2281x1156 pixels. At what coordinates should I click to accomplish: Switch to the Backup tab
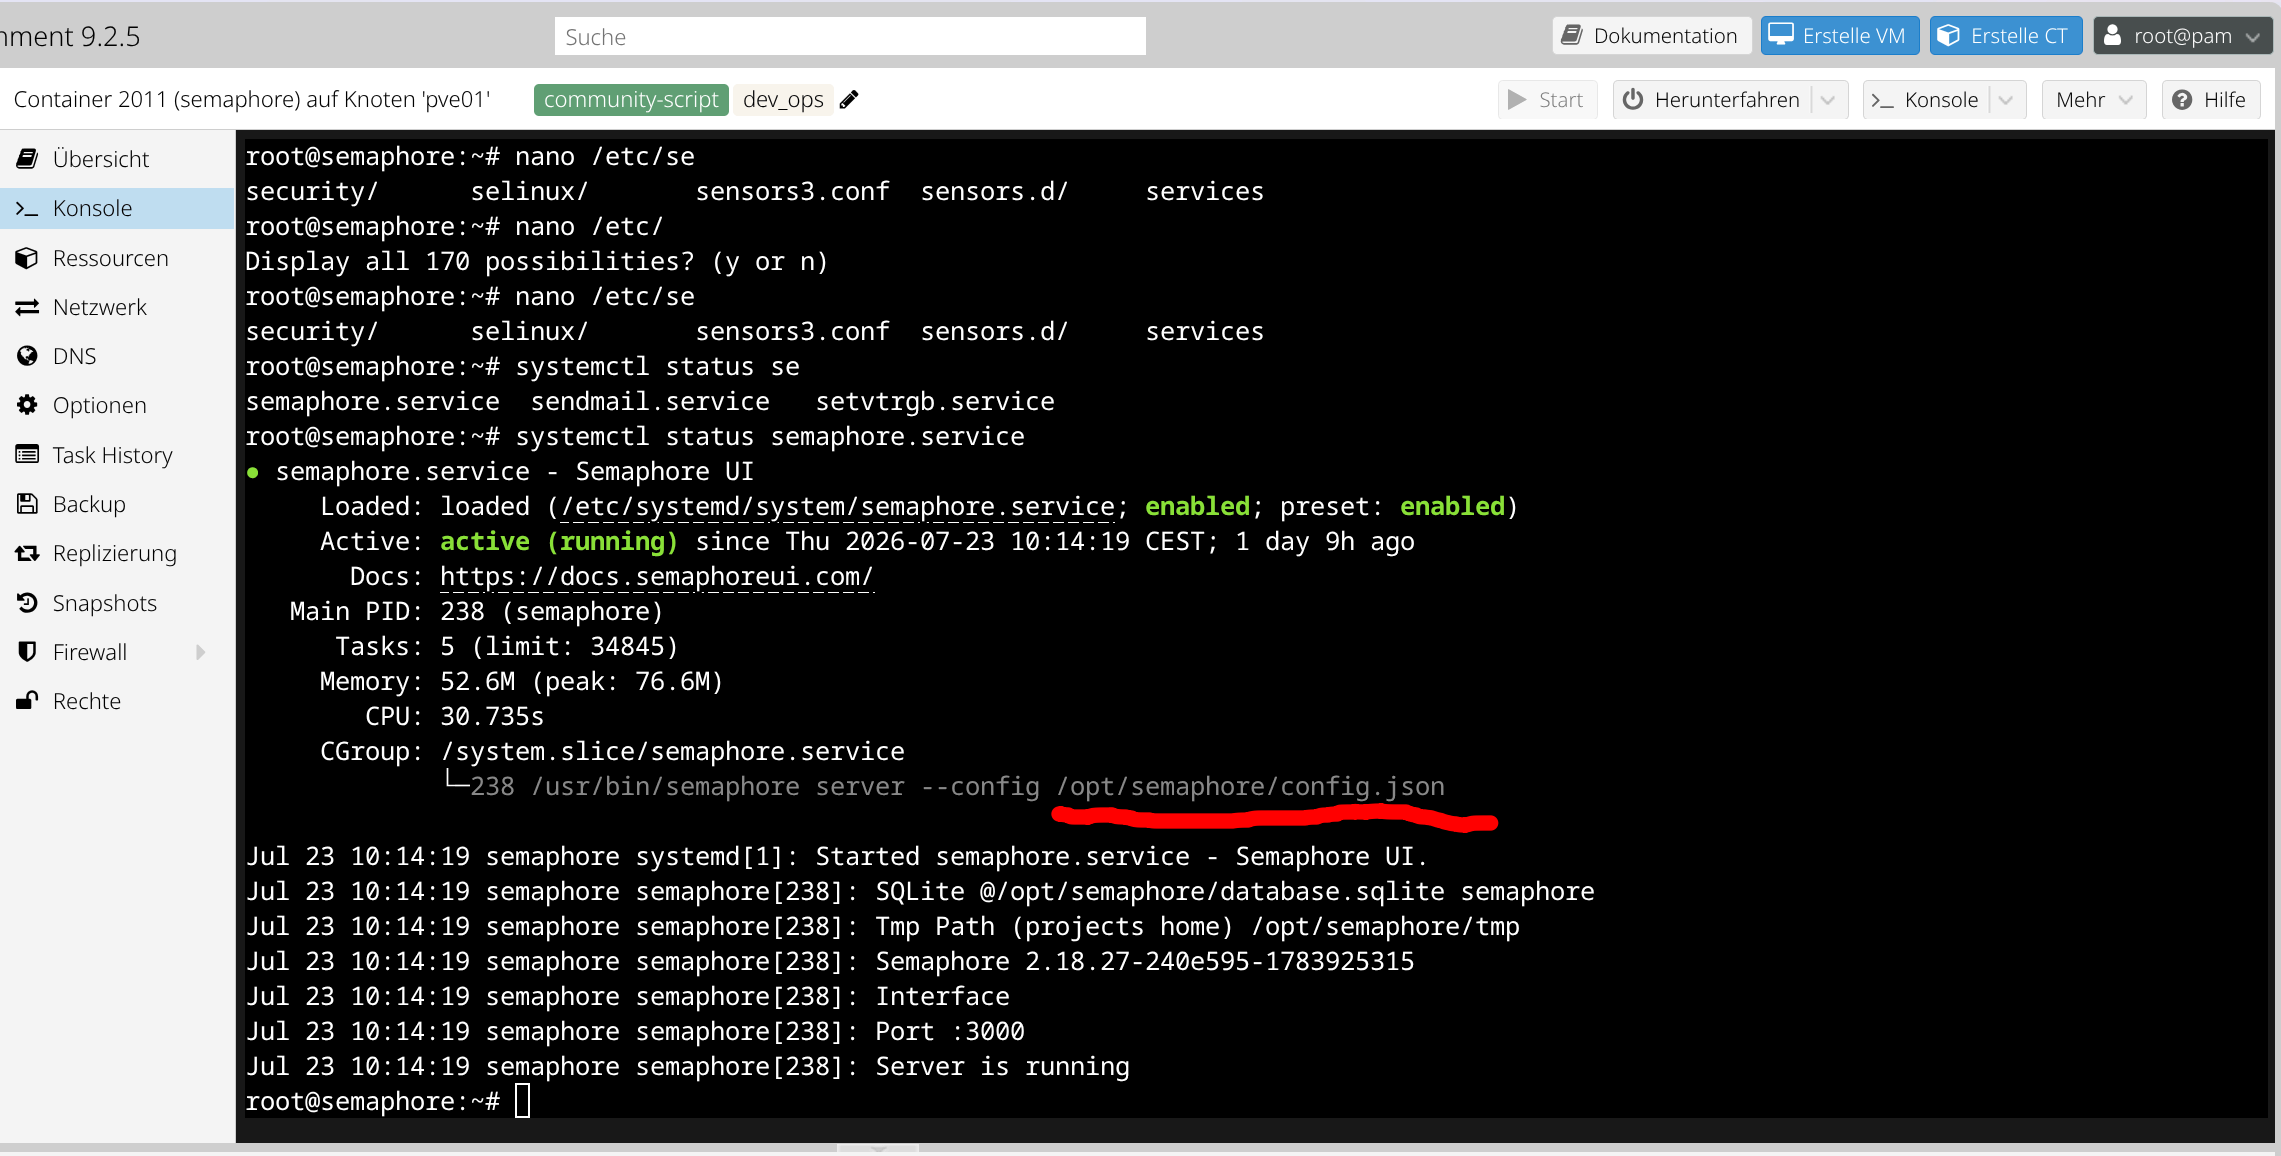pyautogui.click(x=117, y=504)
